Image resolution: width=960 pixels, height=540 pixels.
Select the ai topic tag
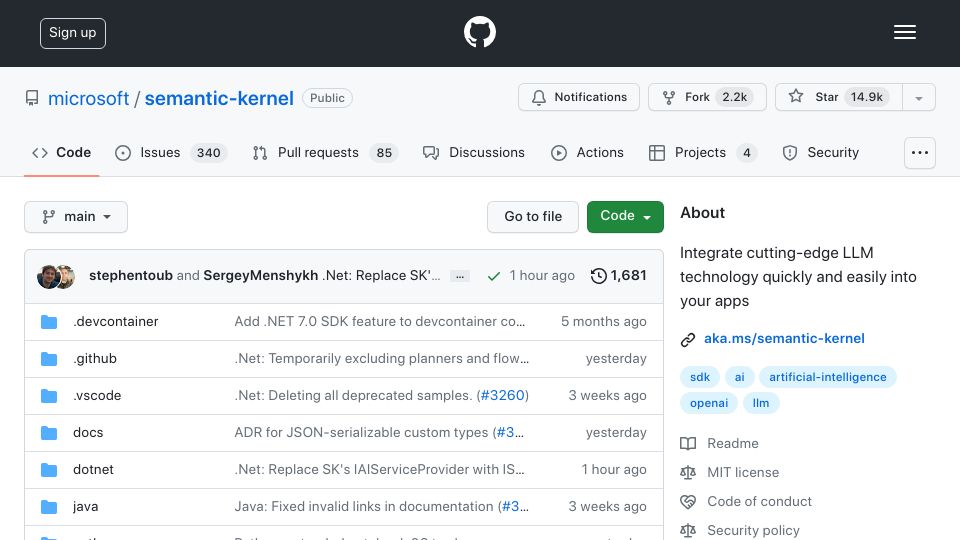[740, 377]
